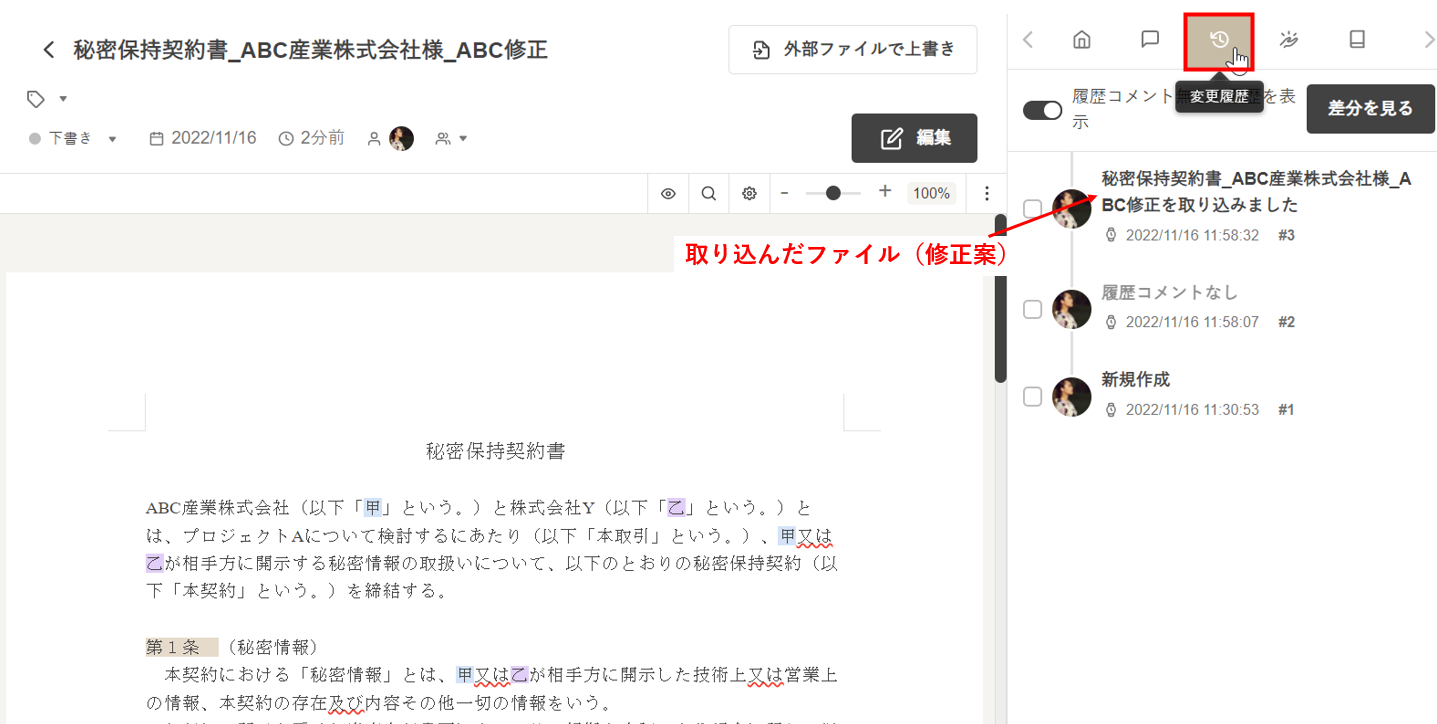Open the change history clock tab

[1218, 41]
